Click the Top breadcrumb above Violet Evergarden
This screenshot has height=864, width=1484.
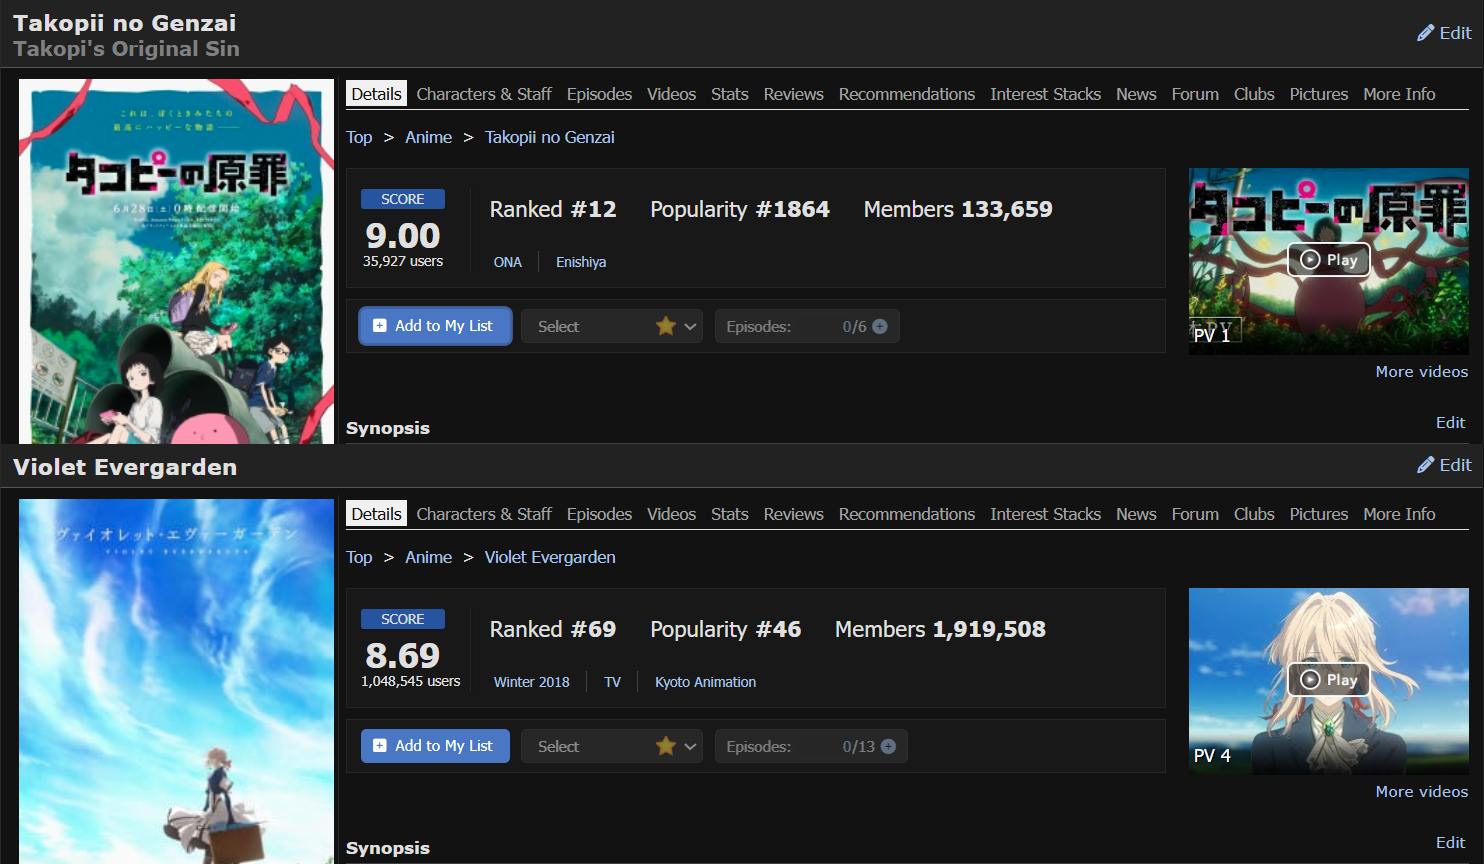[x=359, y=557]
